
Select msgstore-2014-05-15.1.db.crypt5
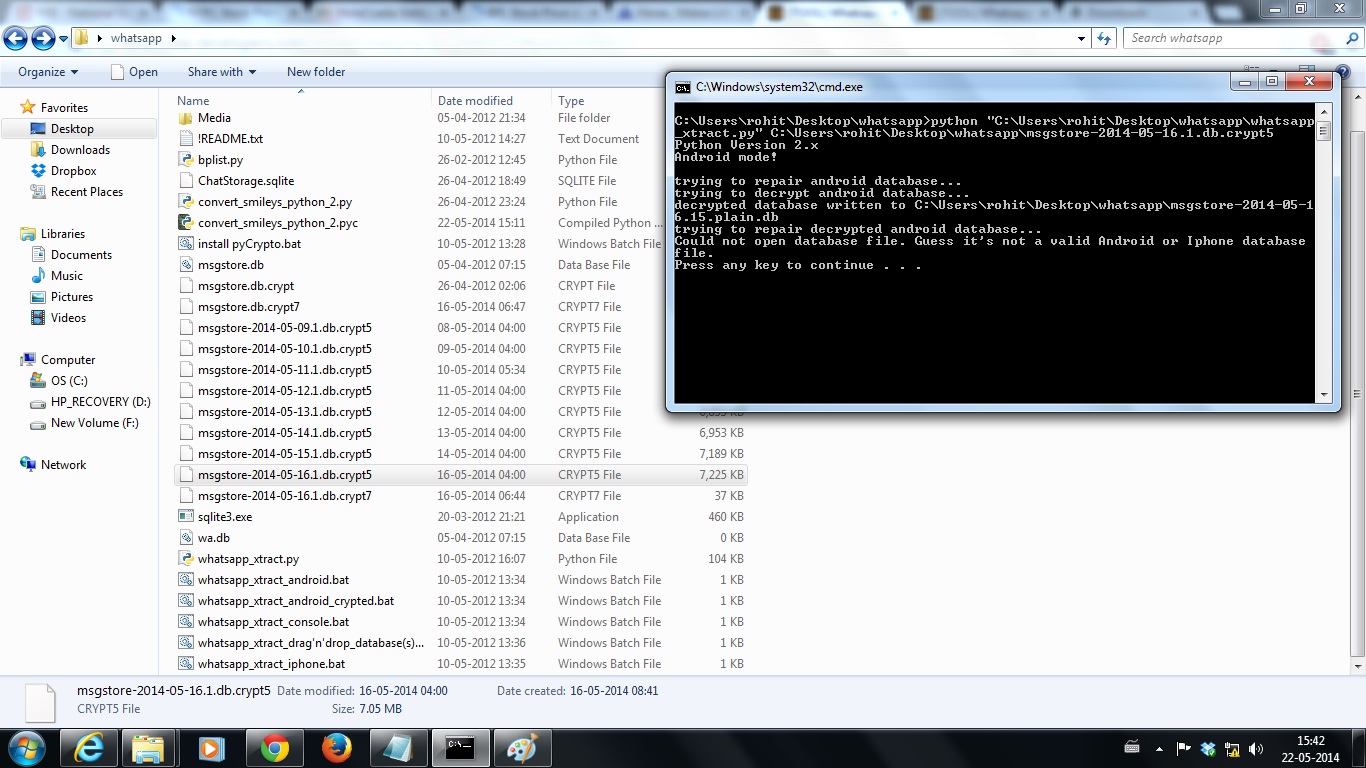pyautogui.click(x=285, y=454)
